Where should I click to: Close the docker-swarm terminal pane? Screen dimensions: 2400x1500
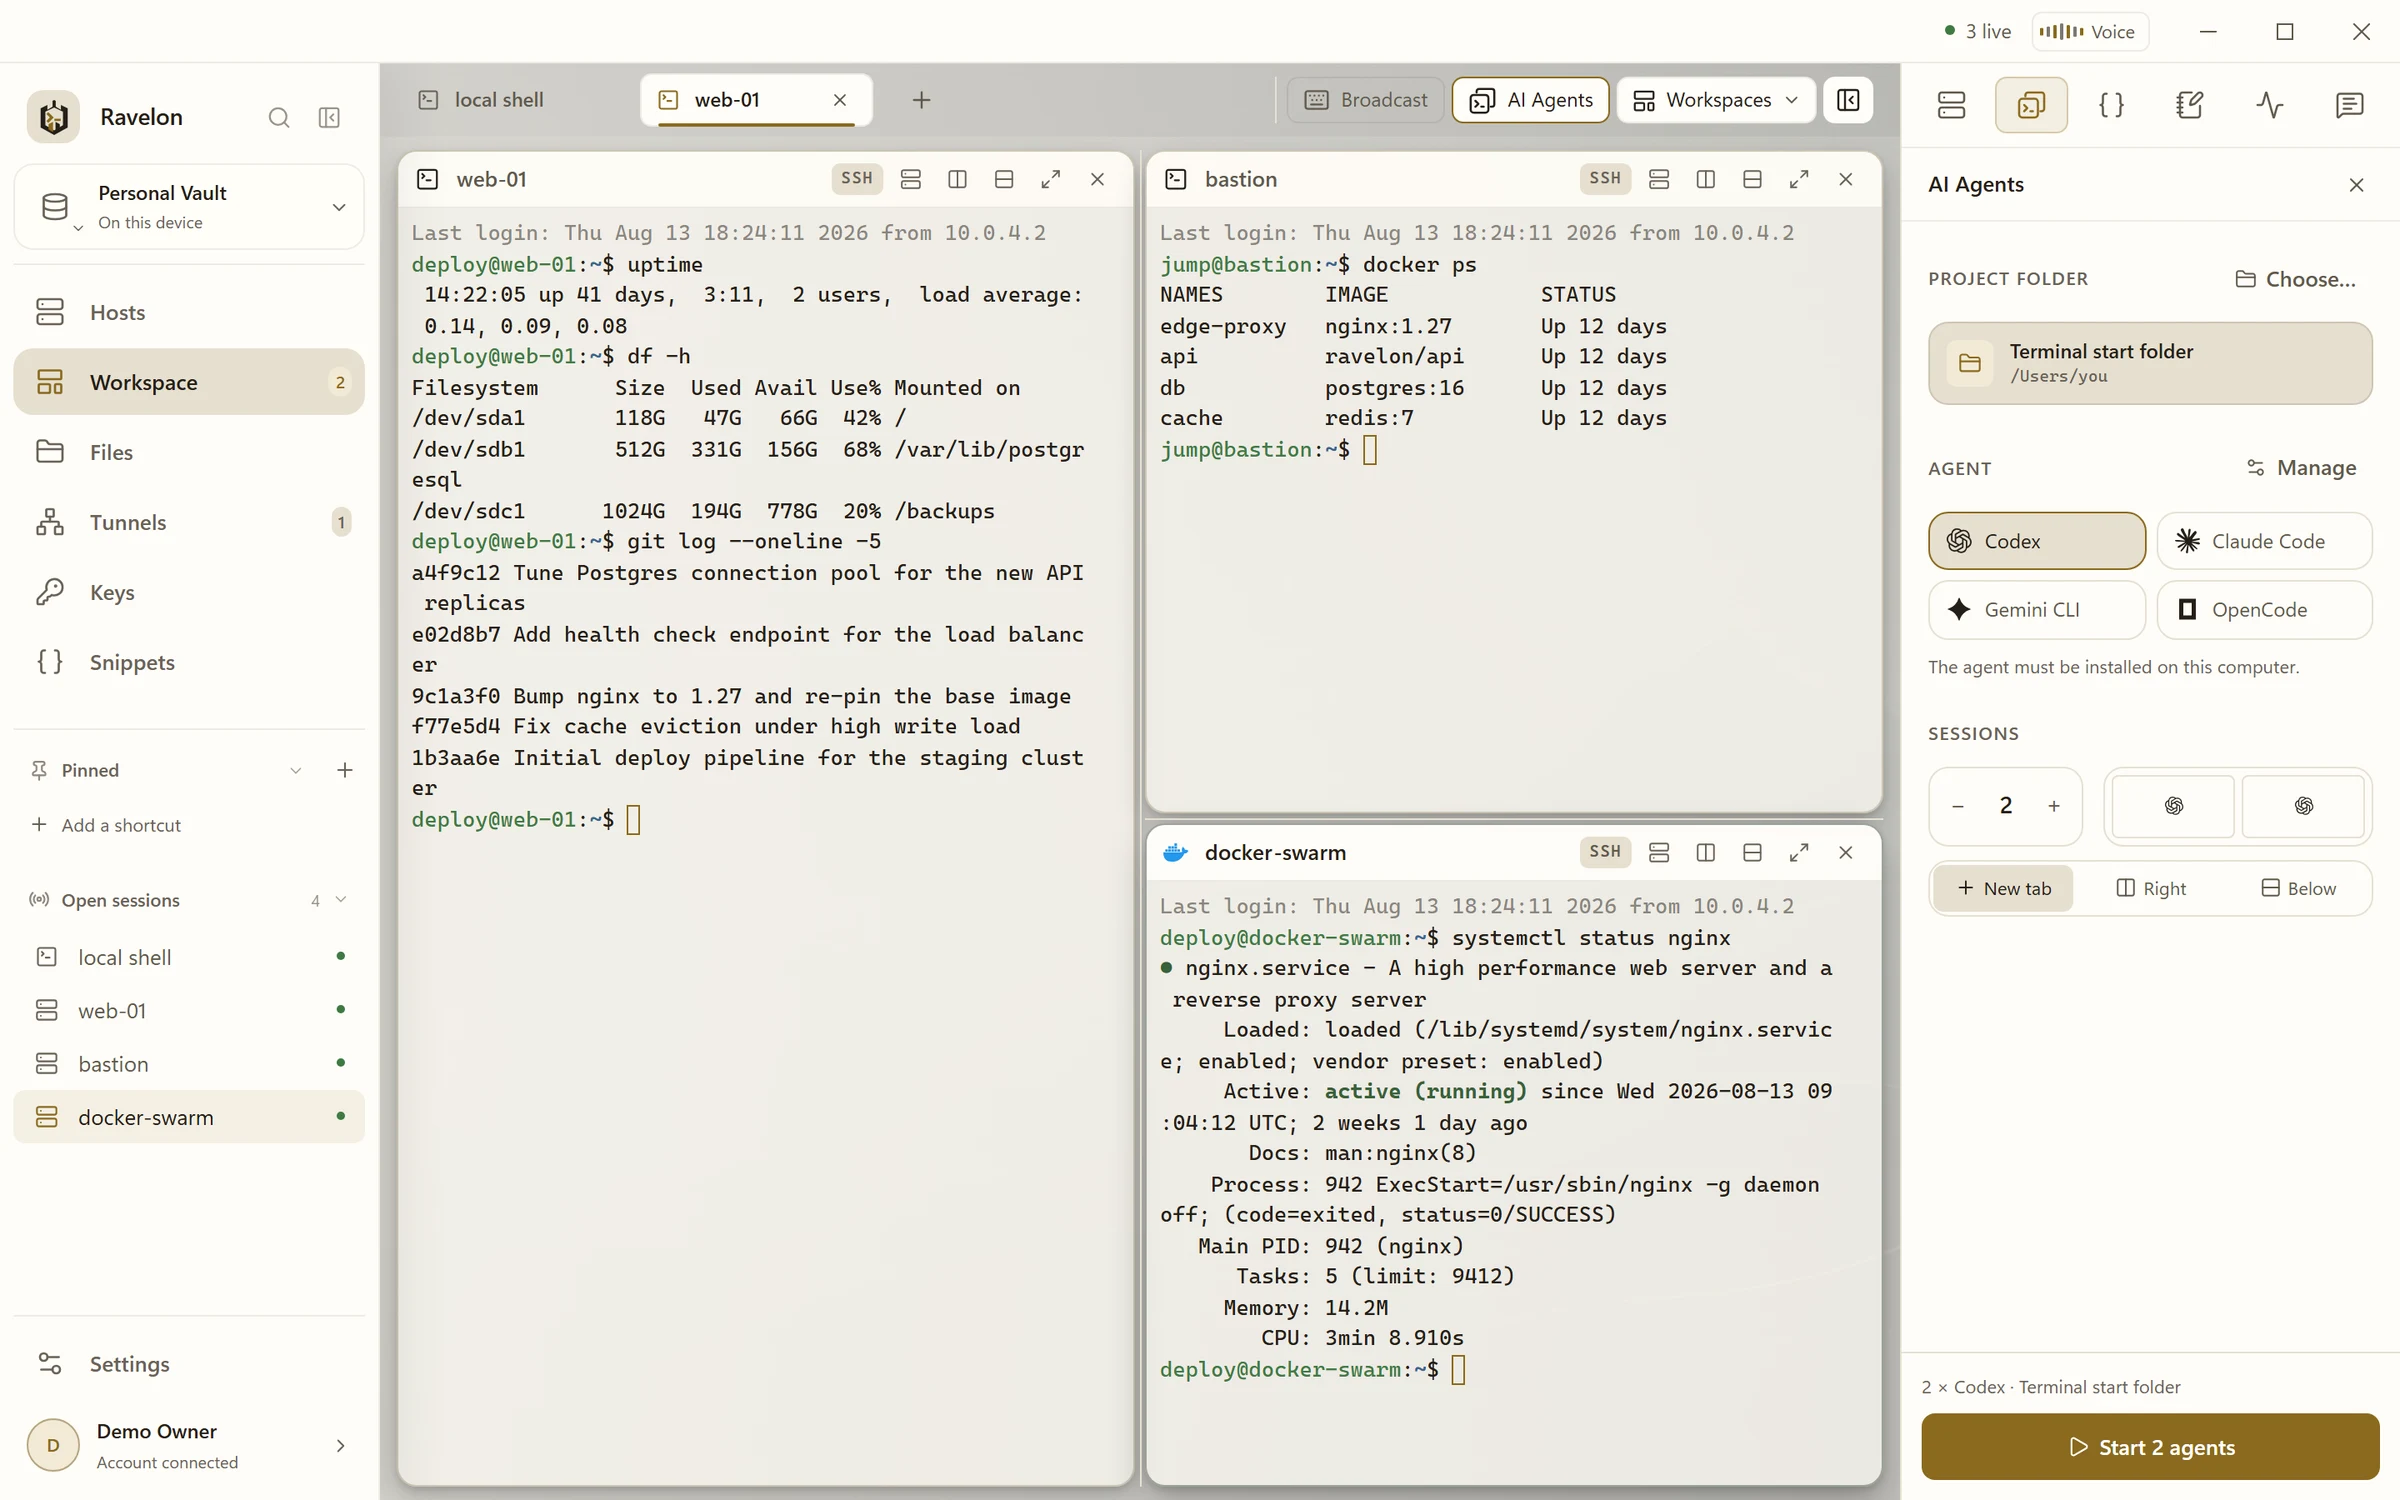coord(1846,853)
